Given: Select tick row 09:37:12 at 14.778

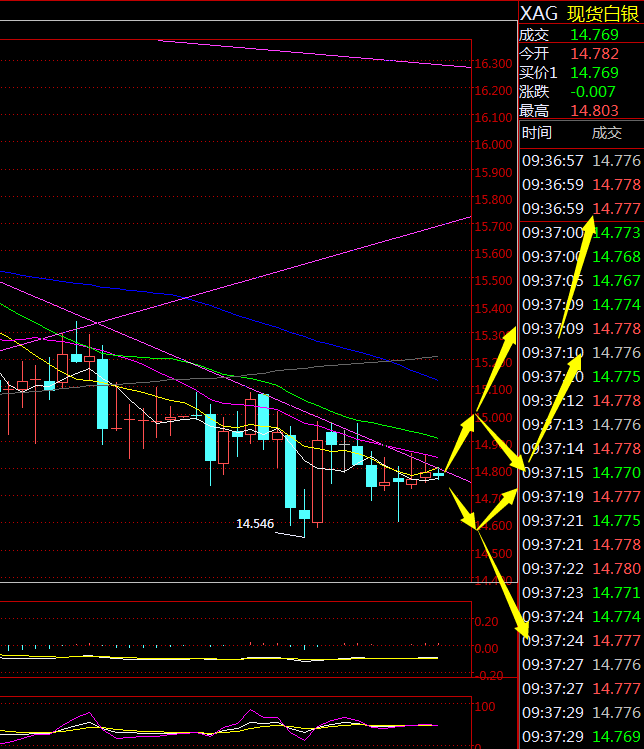Looking at the screenshot, I should click(581, 400).
